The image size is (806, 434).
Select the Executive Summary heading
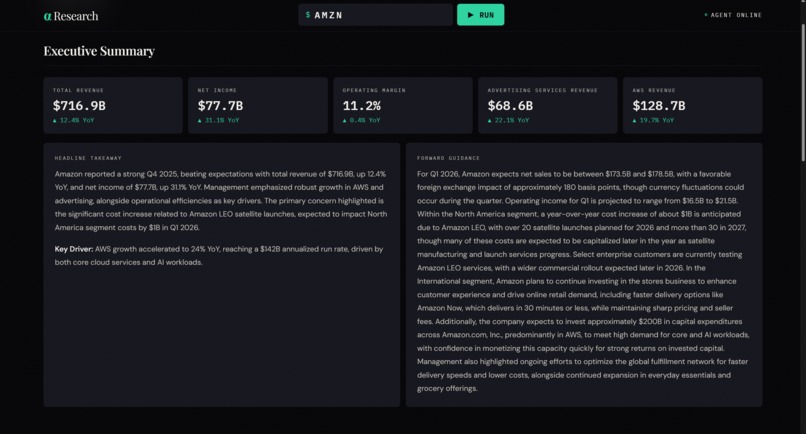click(x=99, y=51)
